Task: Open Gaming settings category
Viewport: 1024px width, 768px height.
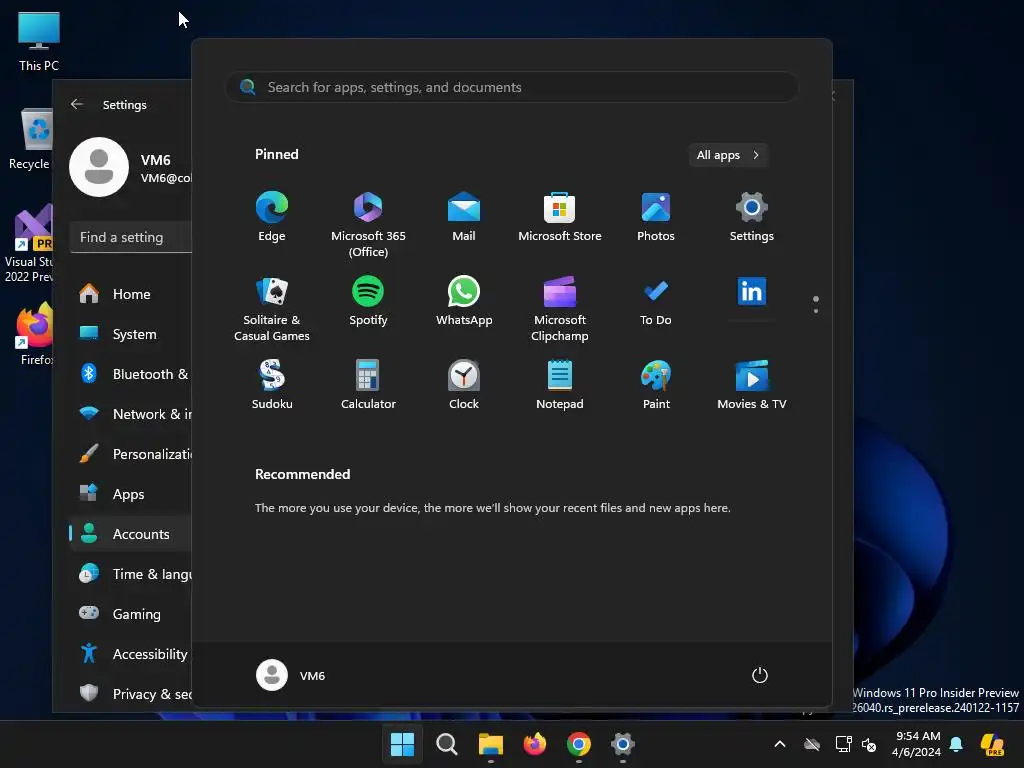Action: point(131,615)
